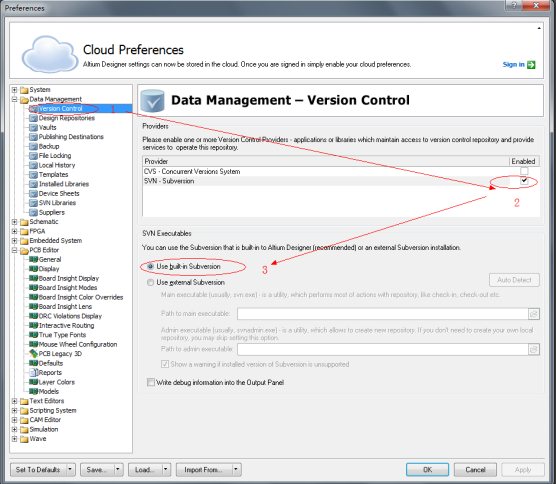Screen dimensions: 556x484
Task: Expand the Embedded System folder
Action: tap(15, 241)
